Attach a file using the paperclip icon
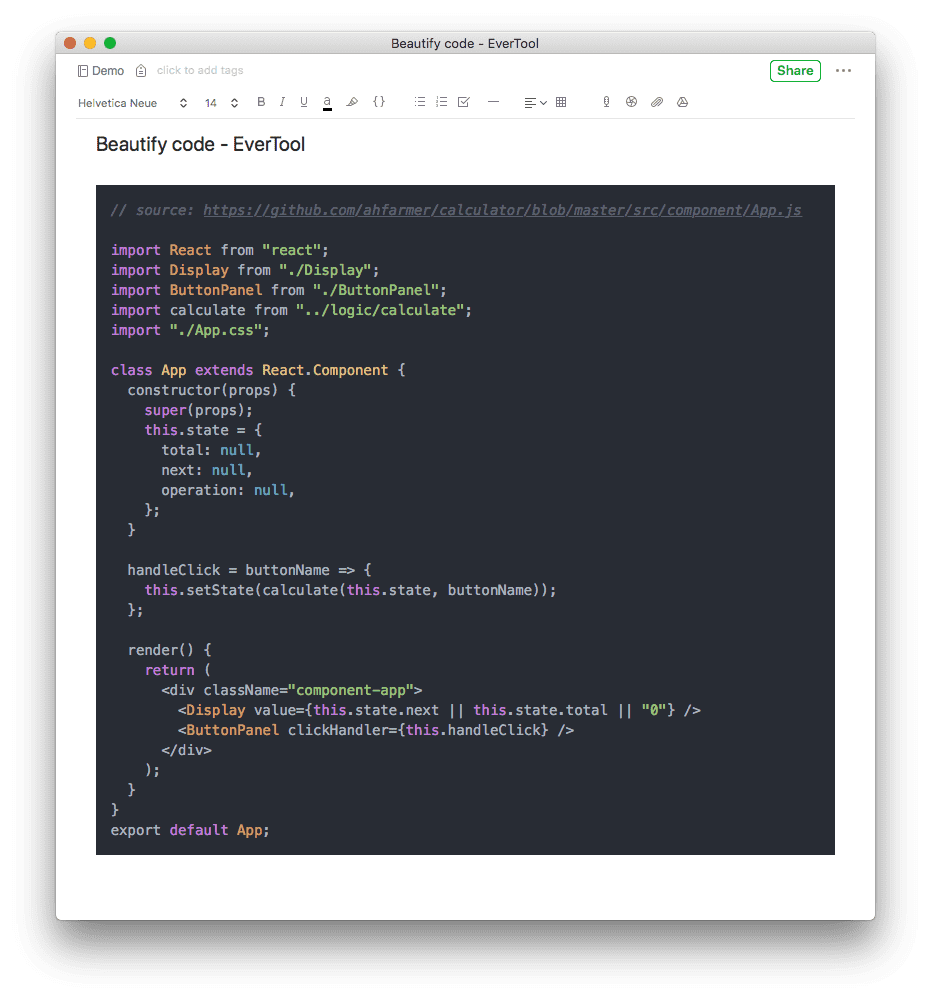 click(656, 101)
